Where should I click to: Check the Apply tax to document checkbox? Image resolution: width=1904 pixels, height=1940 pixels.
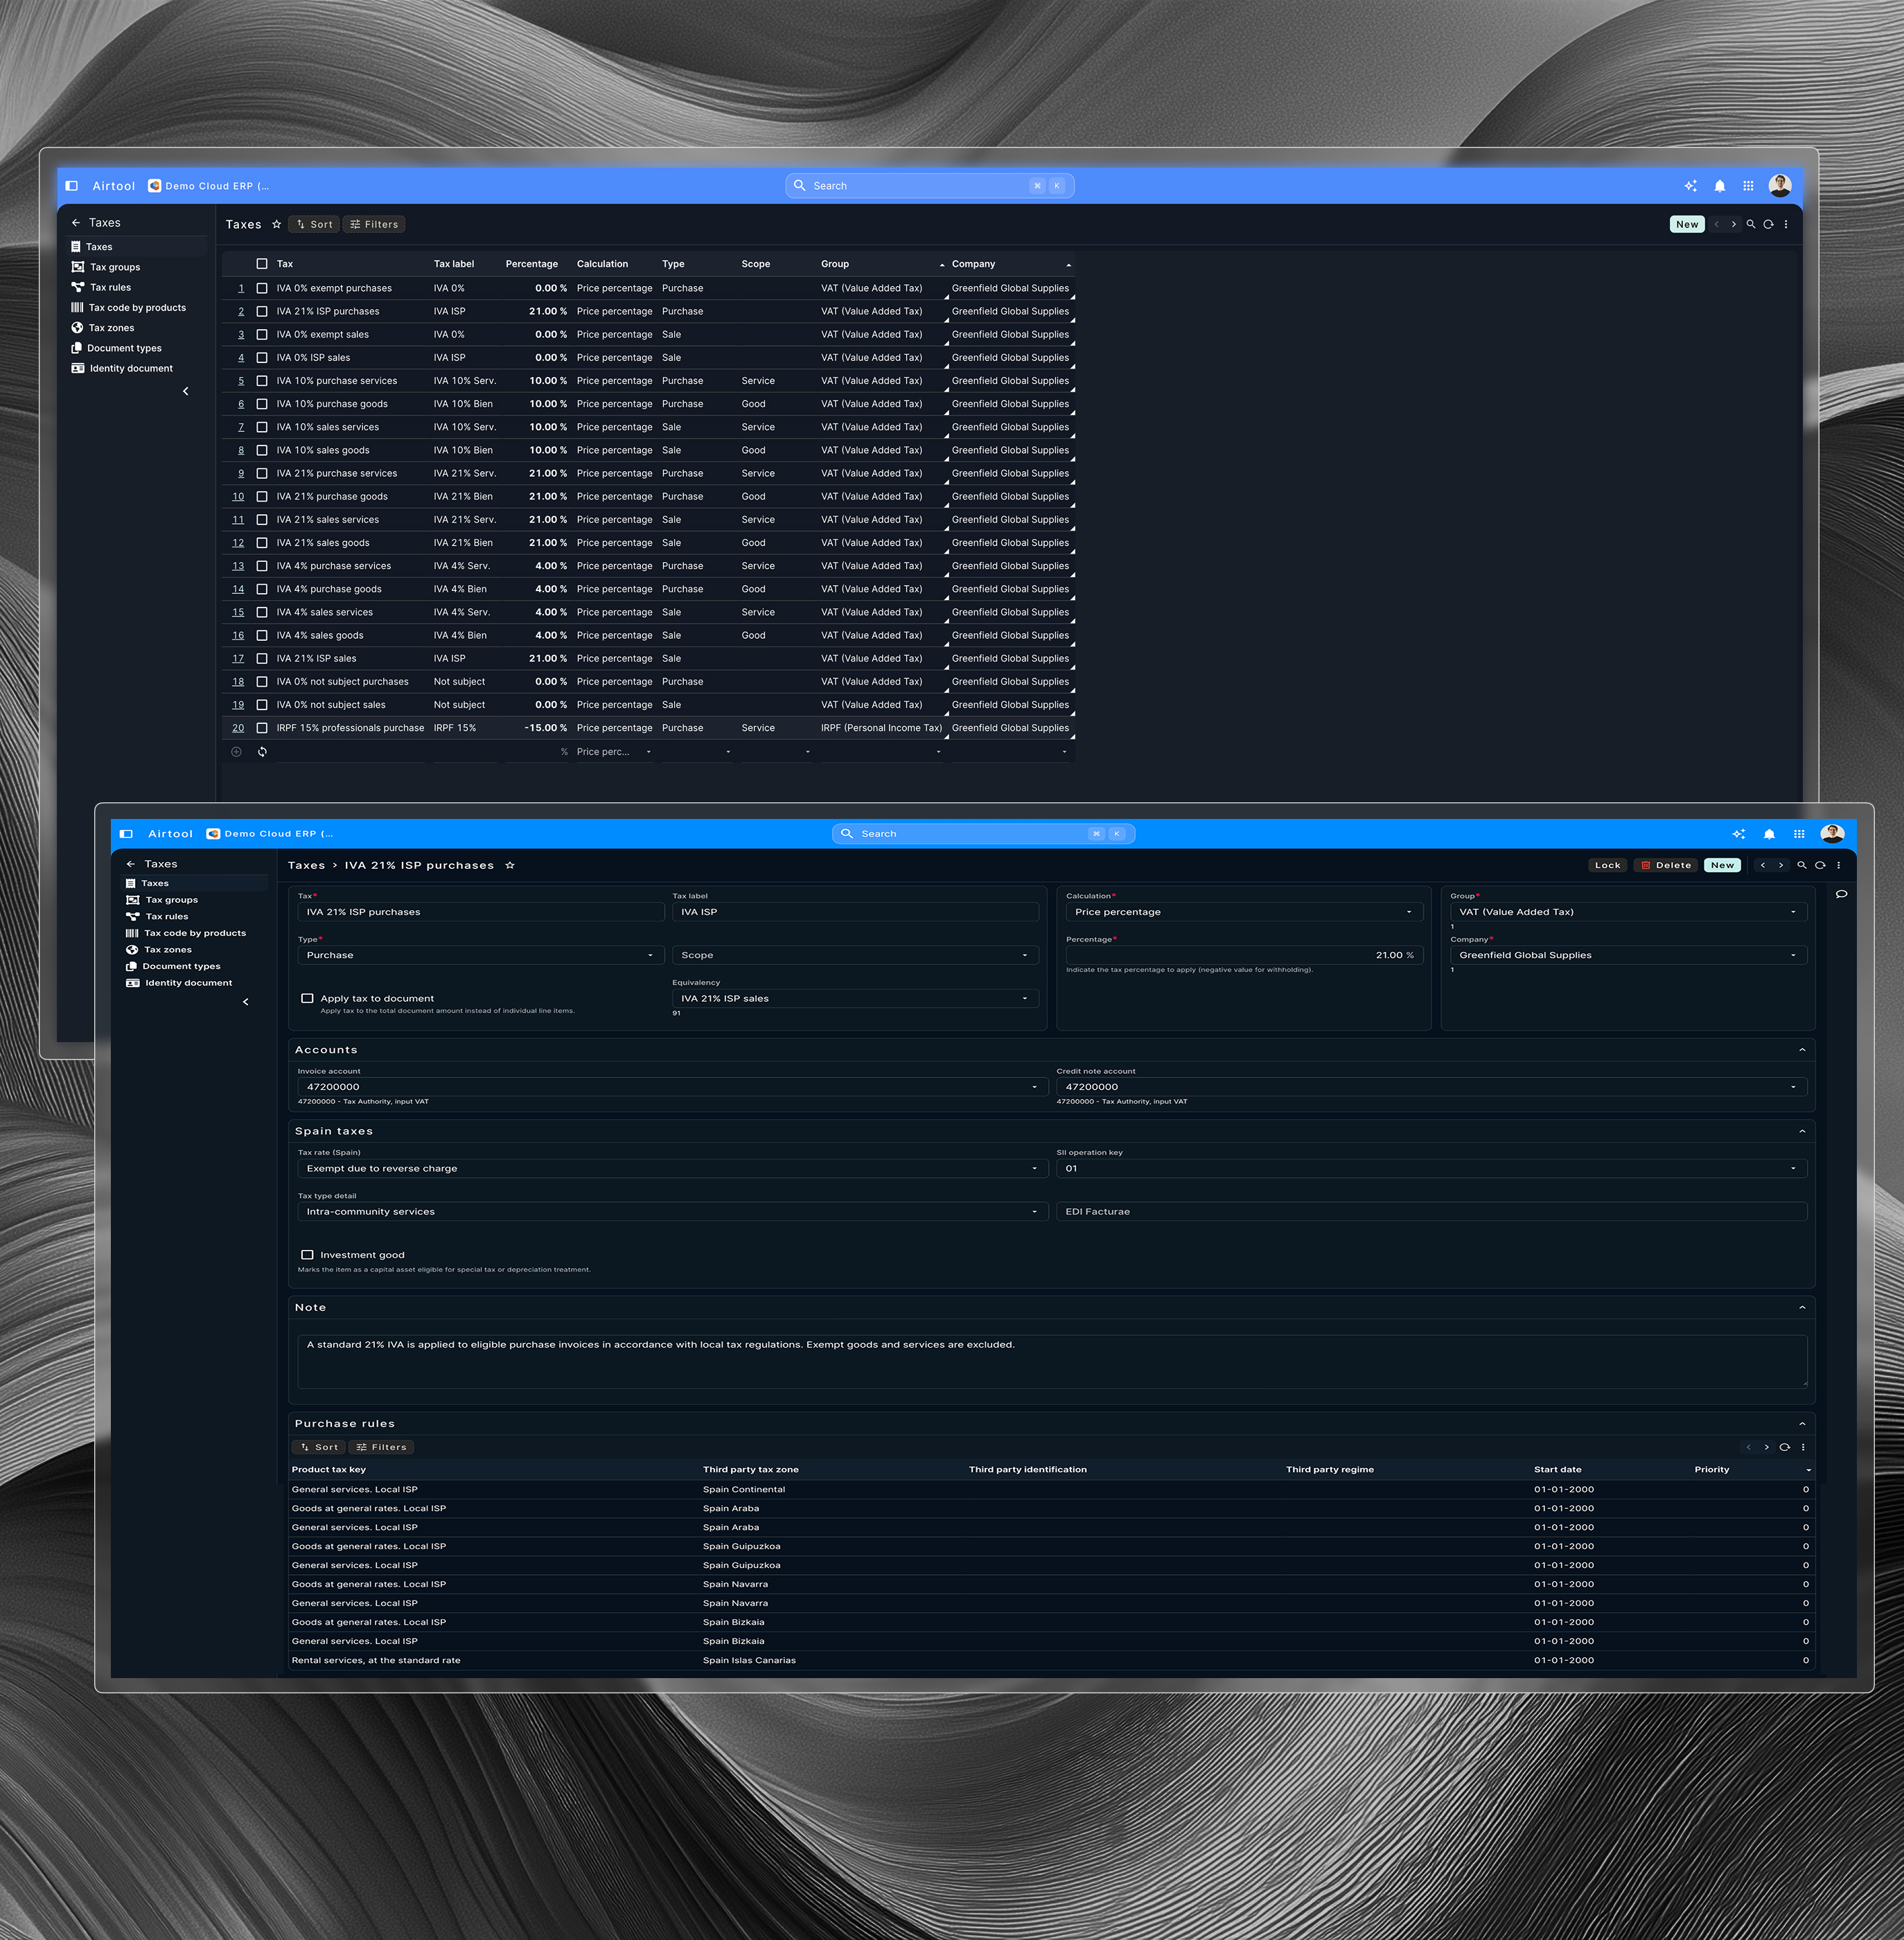[x=307, y=998]
